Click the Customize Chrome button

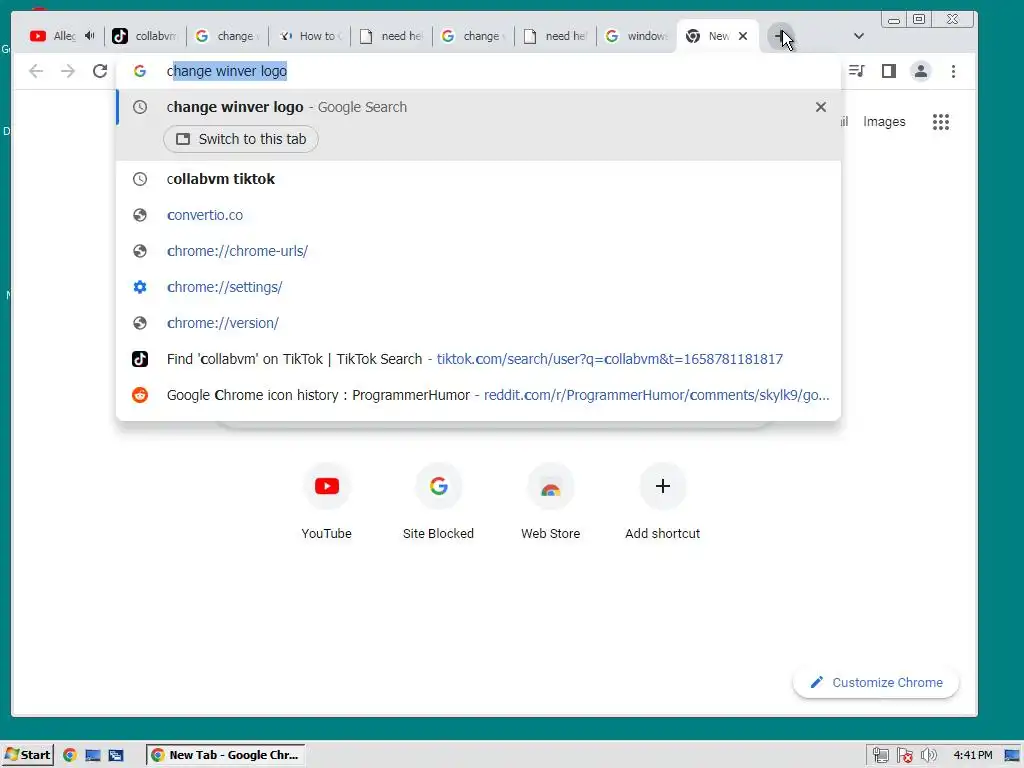coord(876,682)
